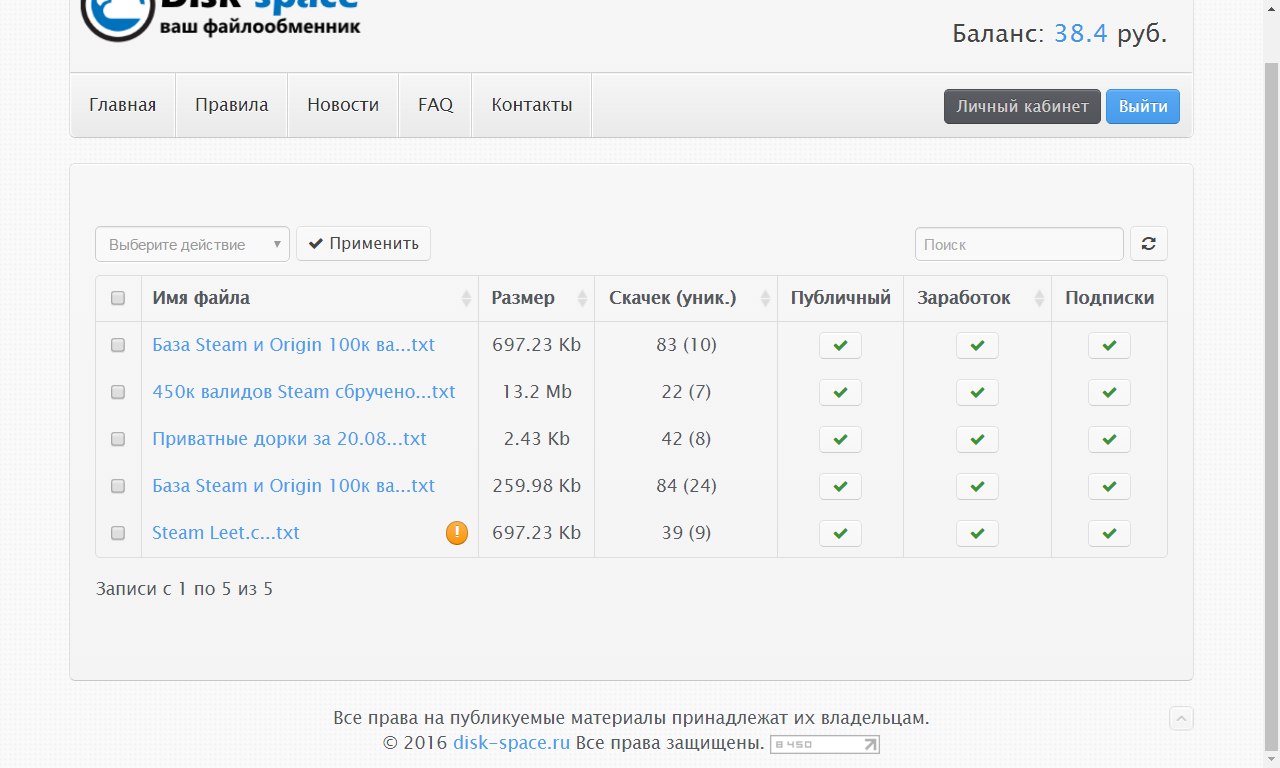Screen dimensions: 1280x768
Task: Toggle Подписки for Приватные дорки file
Action: click(x=1109, y=440)
